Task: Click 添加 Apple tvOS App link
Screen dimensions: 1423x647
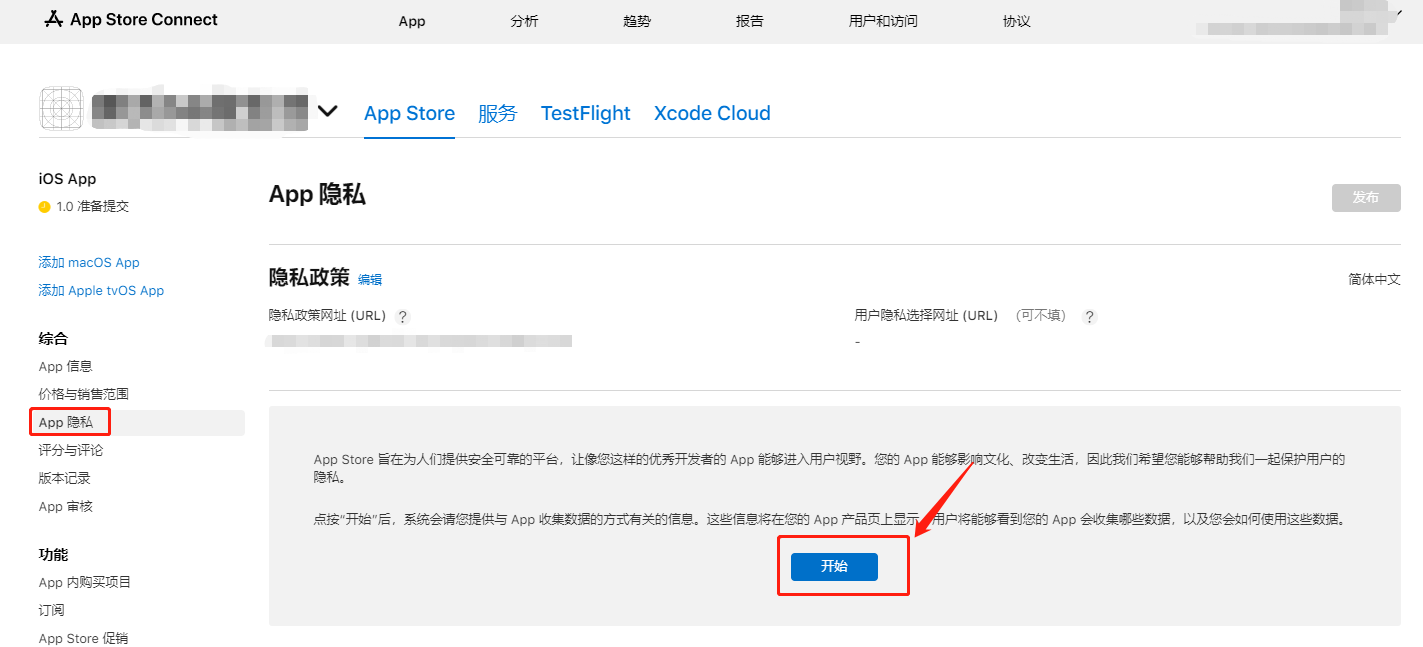Action: point(101,290)
